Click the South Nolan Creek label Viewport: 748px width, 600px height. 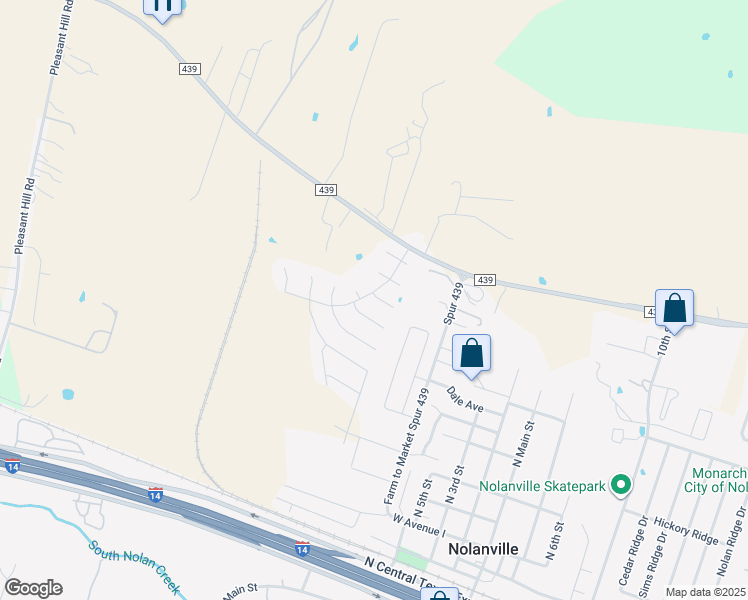[135, 567]
